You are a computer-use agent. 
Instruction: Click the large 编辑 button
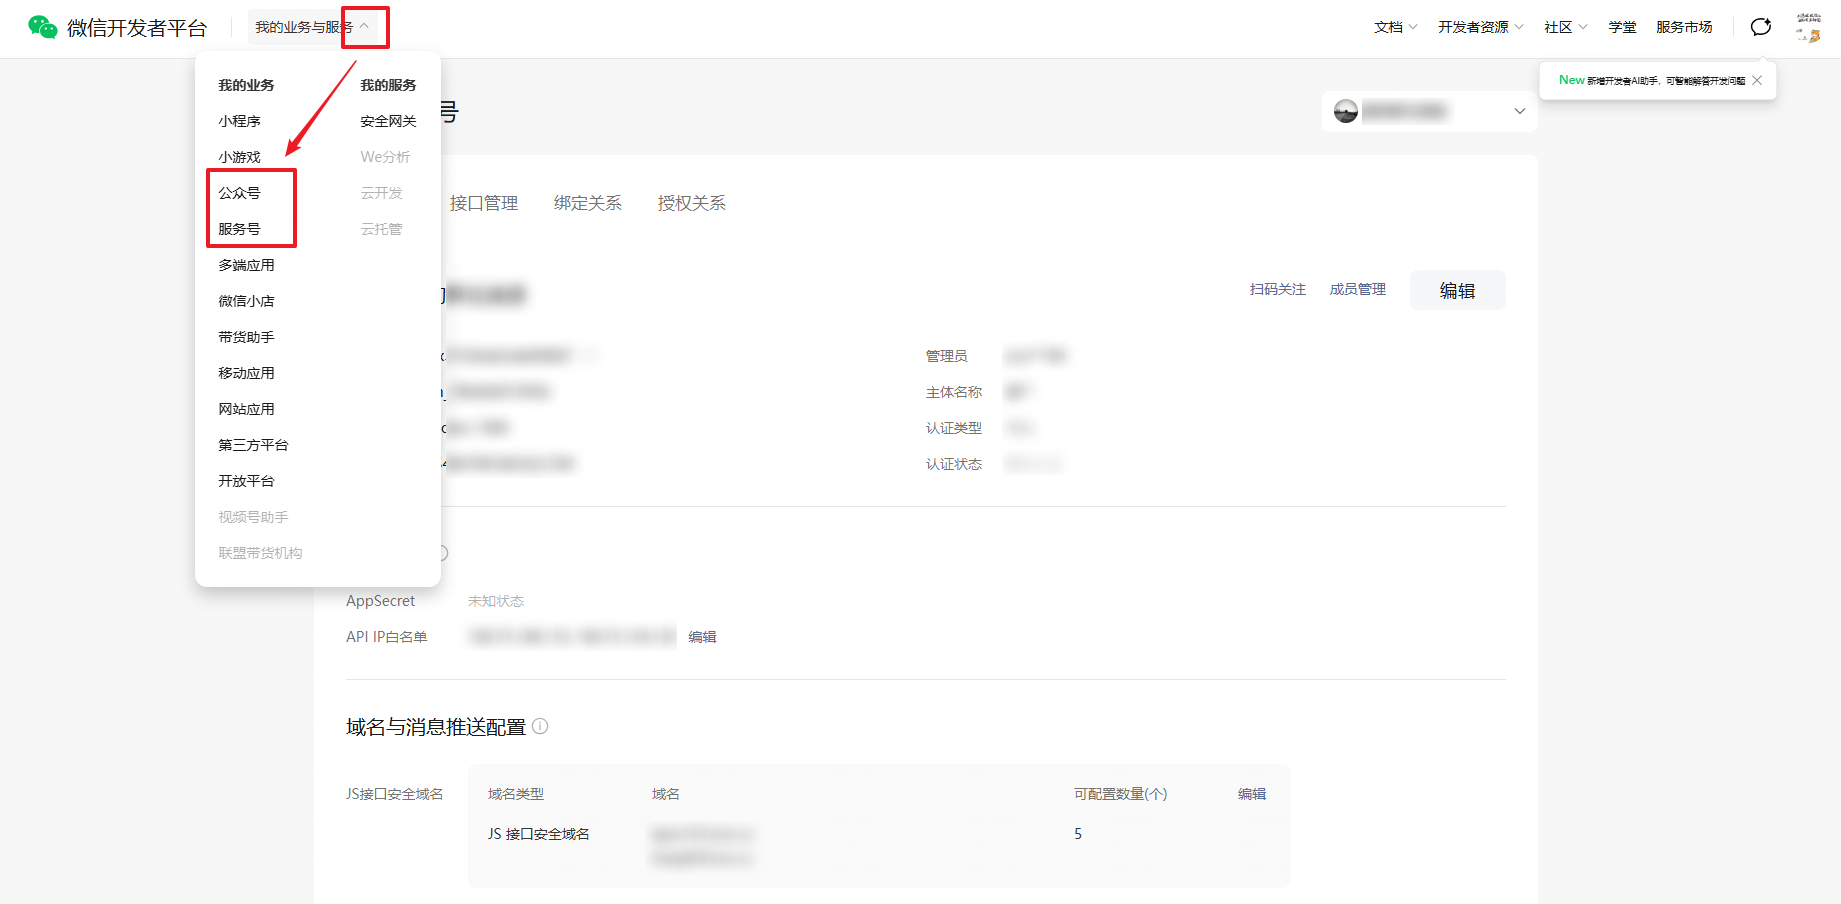[1457, 290]
